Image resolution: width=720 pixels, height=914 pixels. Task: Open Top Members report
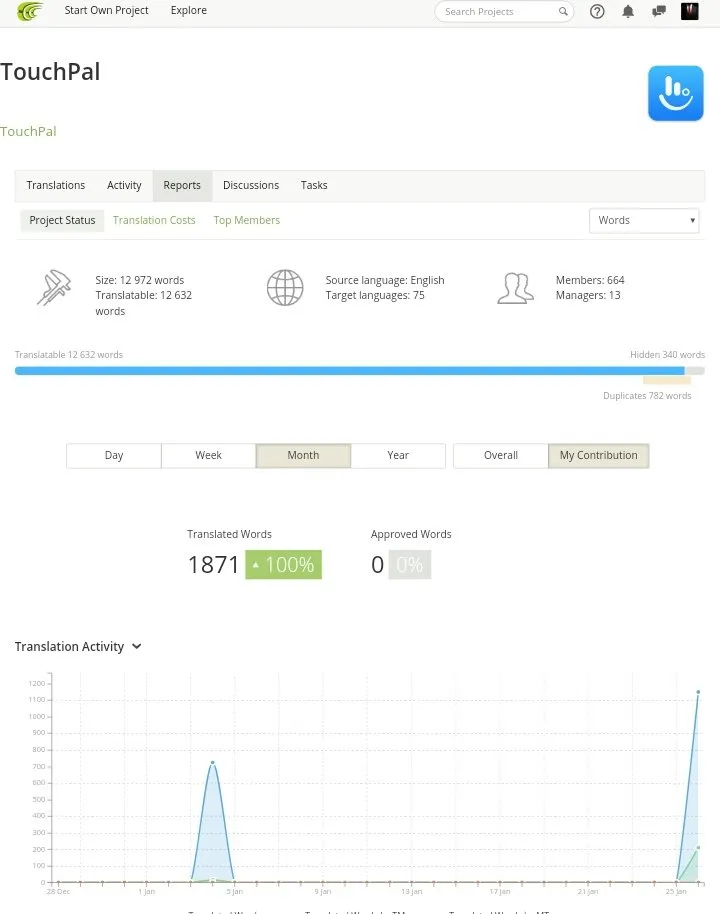pyautogui.click(x=247, y=220)
